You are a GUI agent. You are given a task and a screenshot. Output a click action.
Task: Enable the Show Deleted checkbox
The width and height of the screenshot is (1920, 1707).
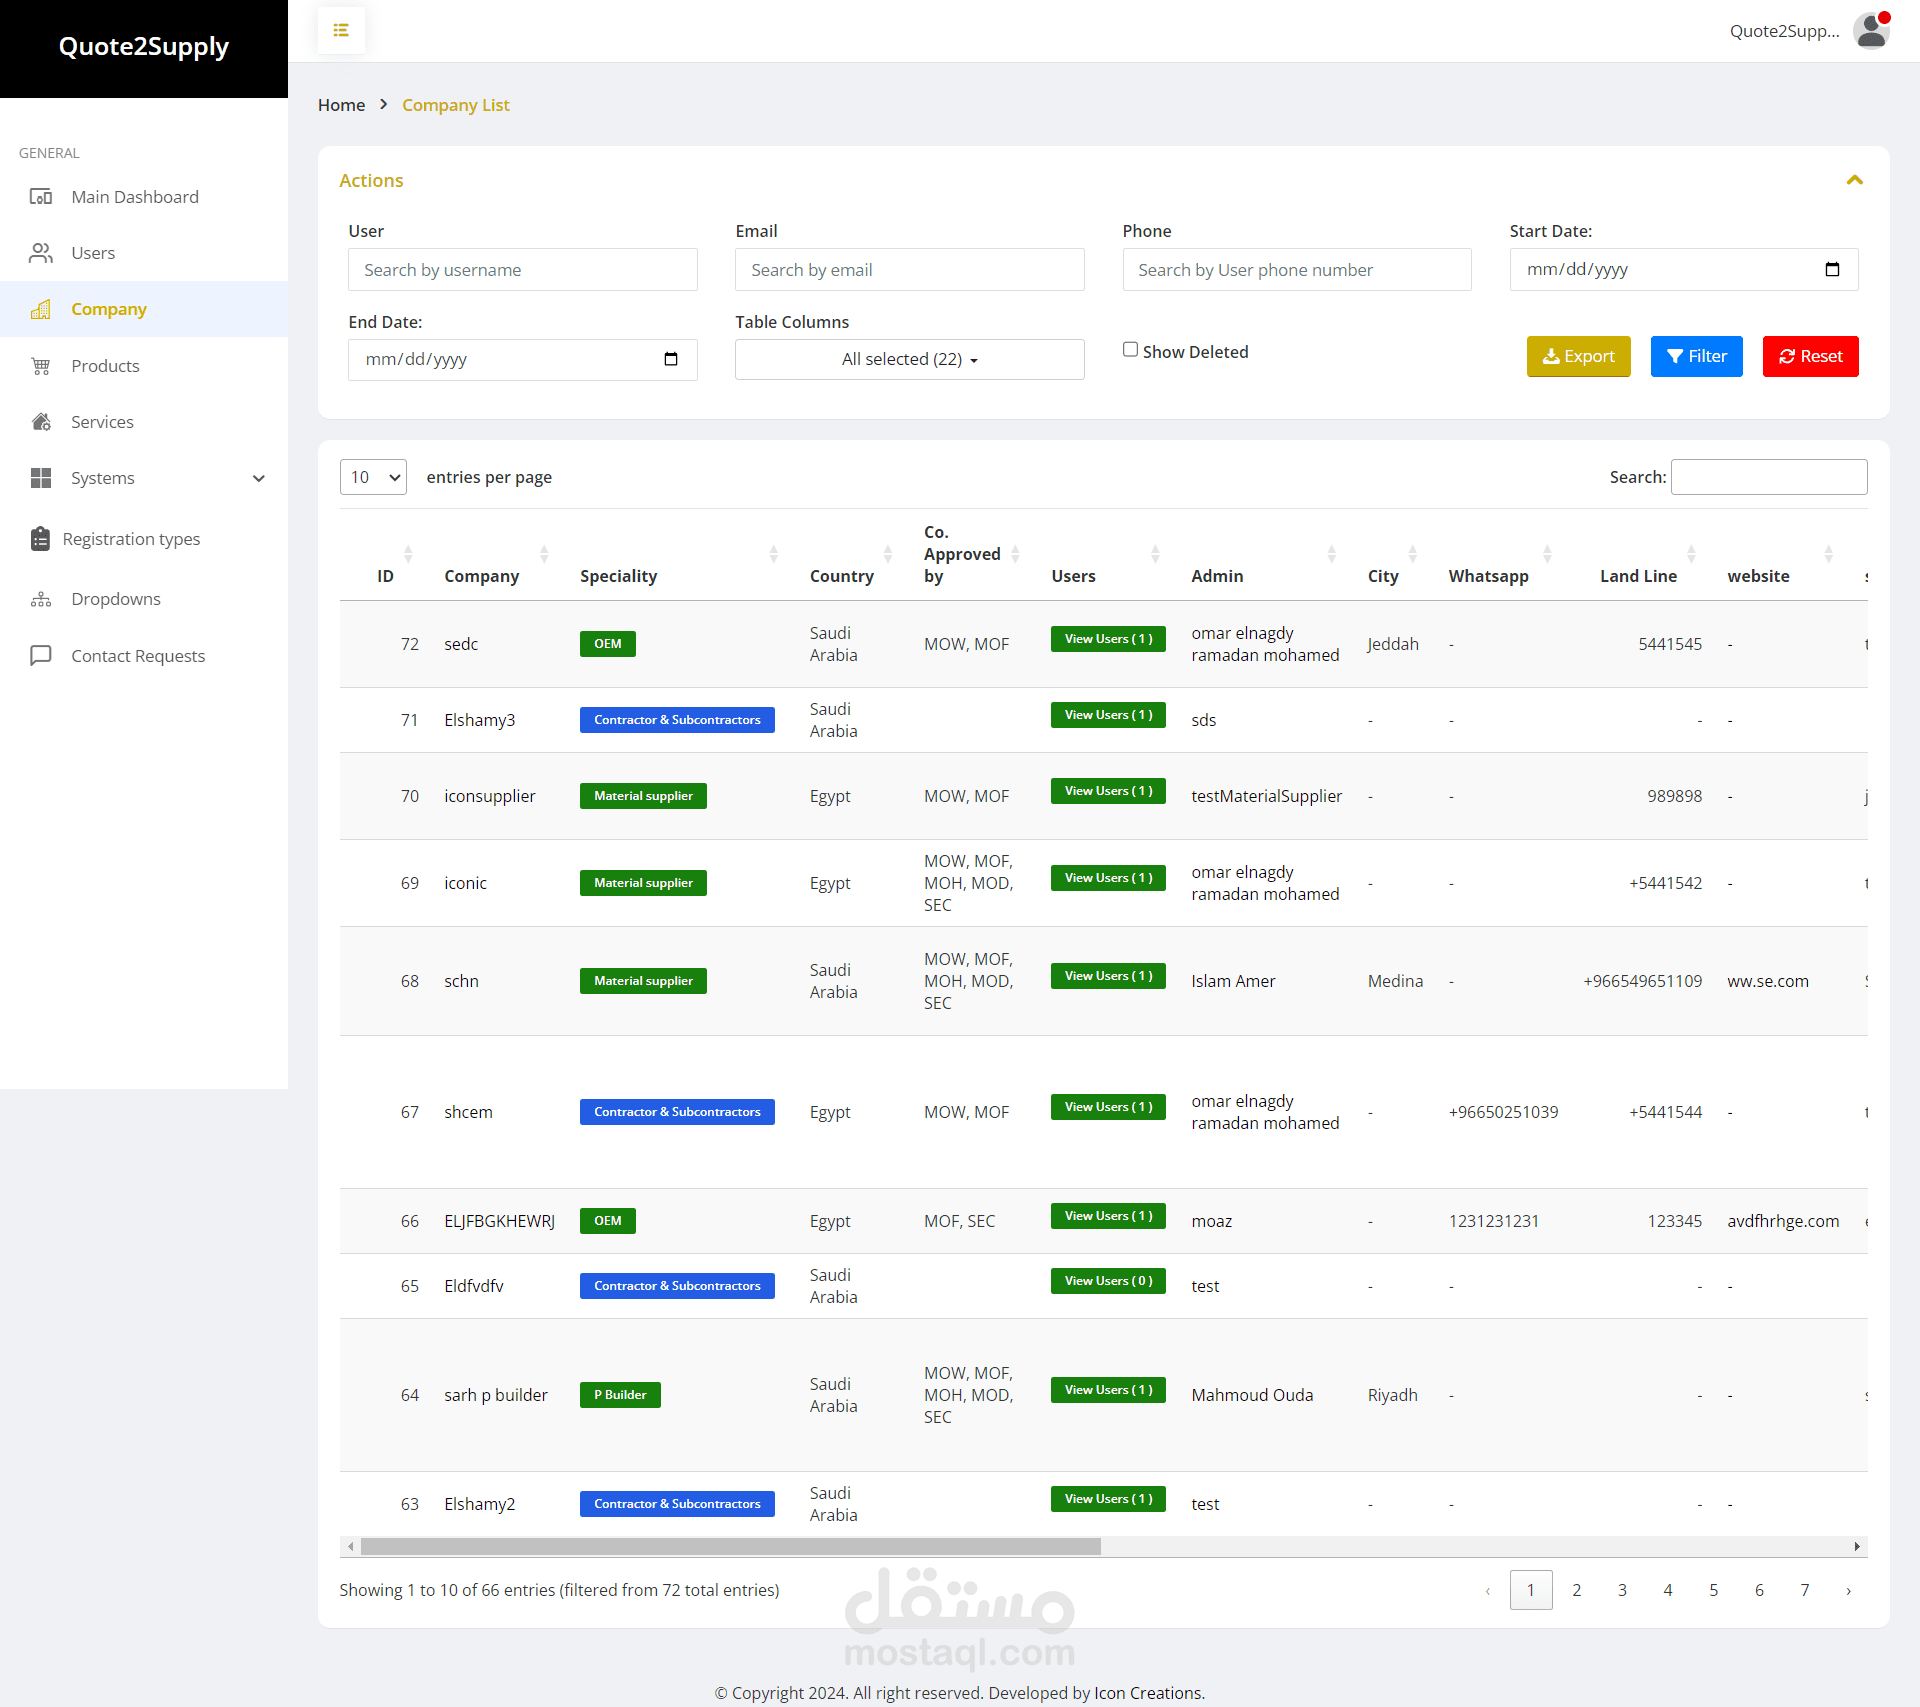pyautogui.click(x=1130, y=350)
